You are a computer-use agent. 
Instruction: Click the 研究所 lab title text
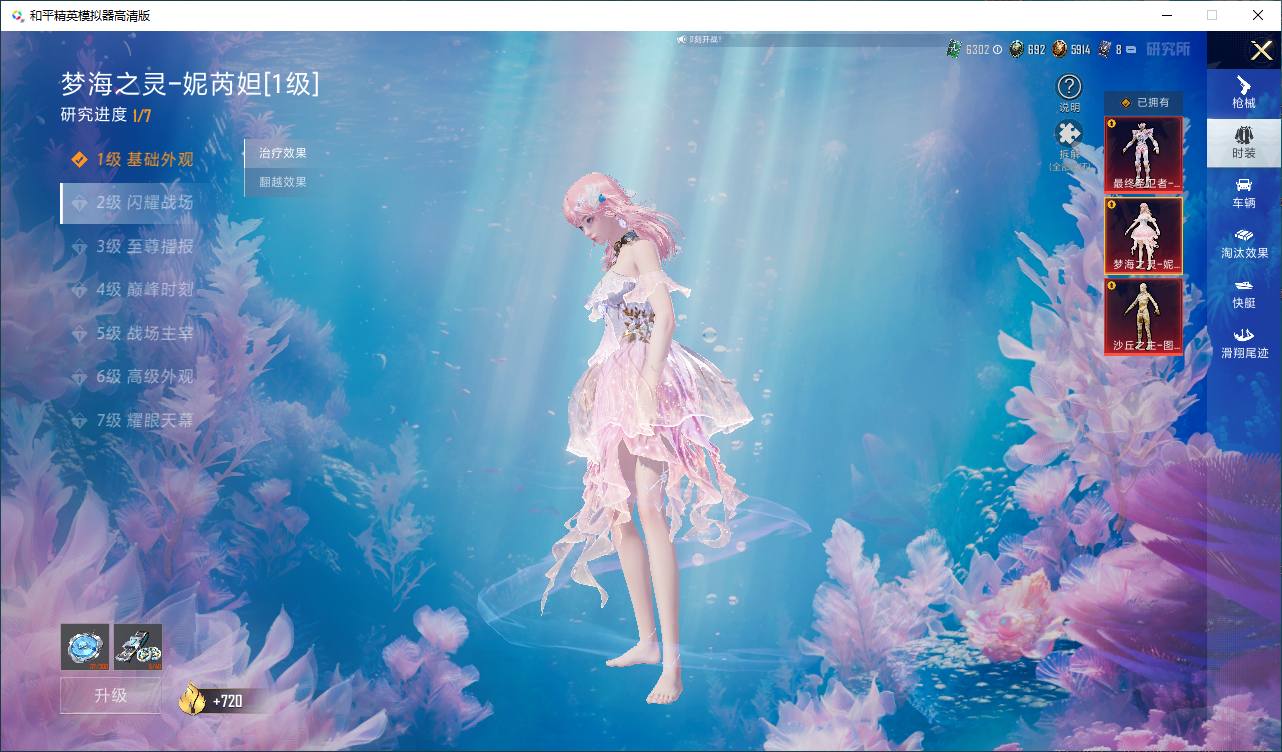pyautogui.click(x=1168, y=48)
